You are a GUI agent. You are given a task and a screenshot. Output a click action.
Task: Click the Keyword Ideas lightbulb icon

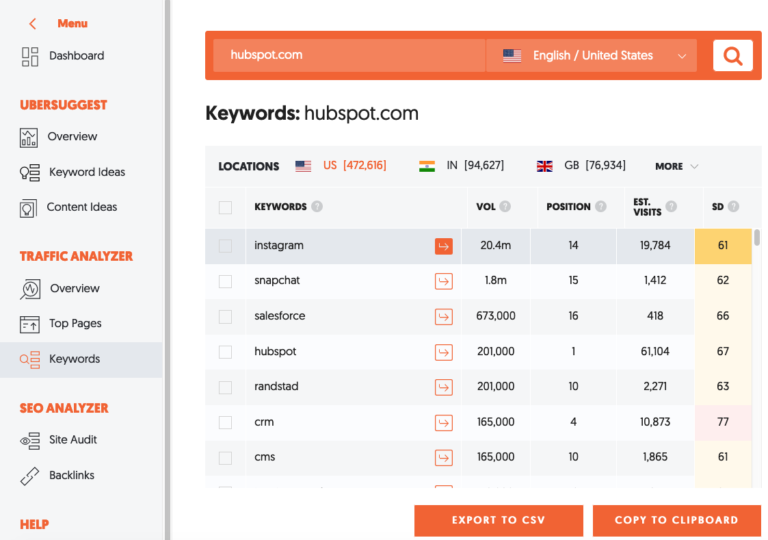point(29,172)
